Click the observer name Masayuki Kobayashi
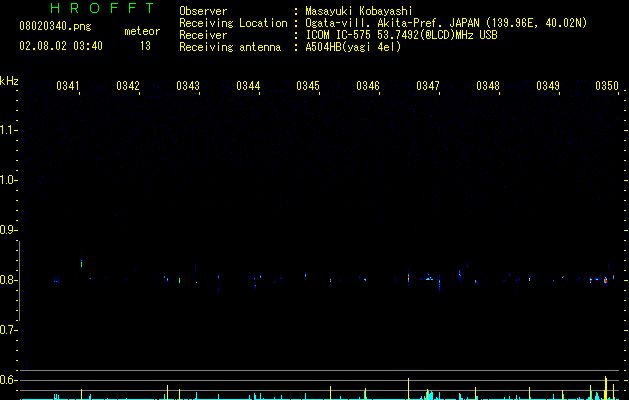The width and height of the screenshot is (629, 400). (359, 11)
